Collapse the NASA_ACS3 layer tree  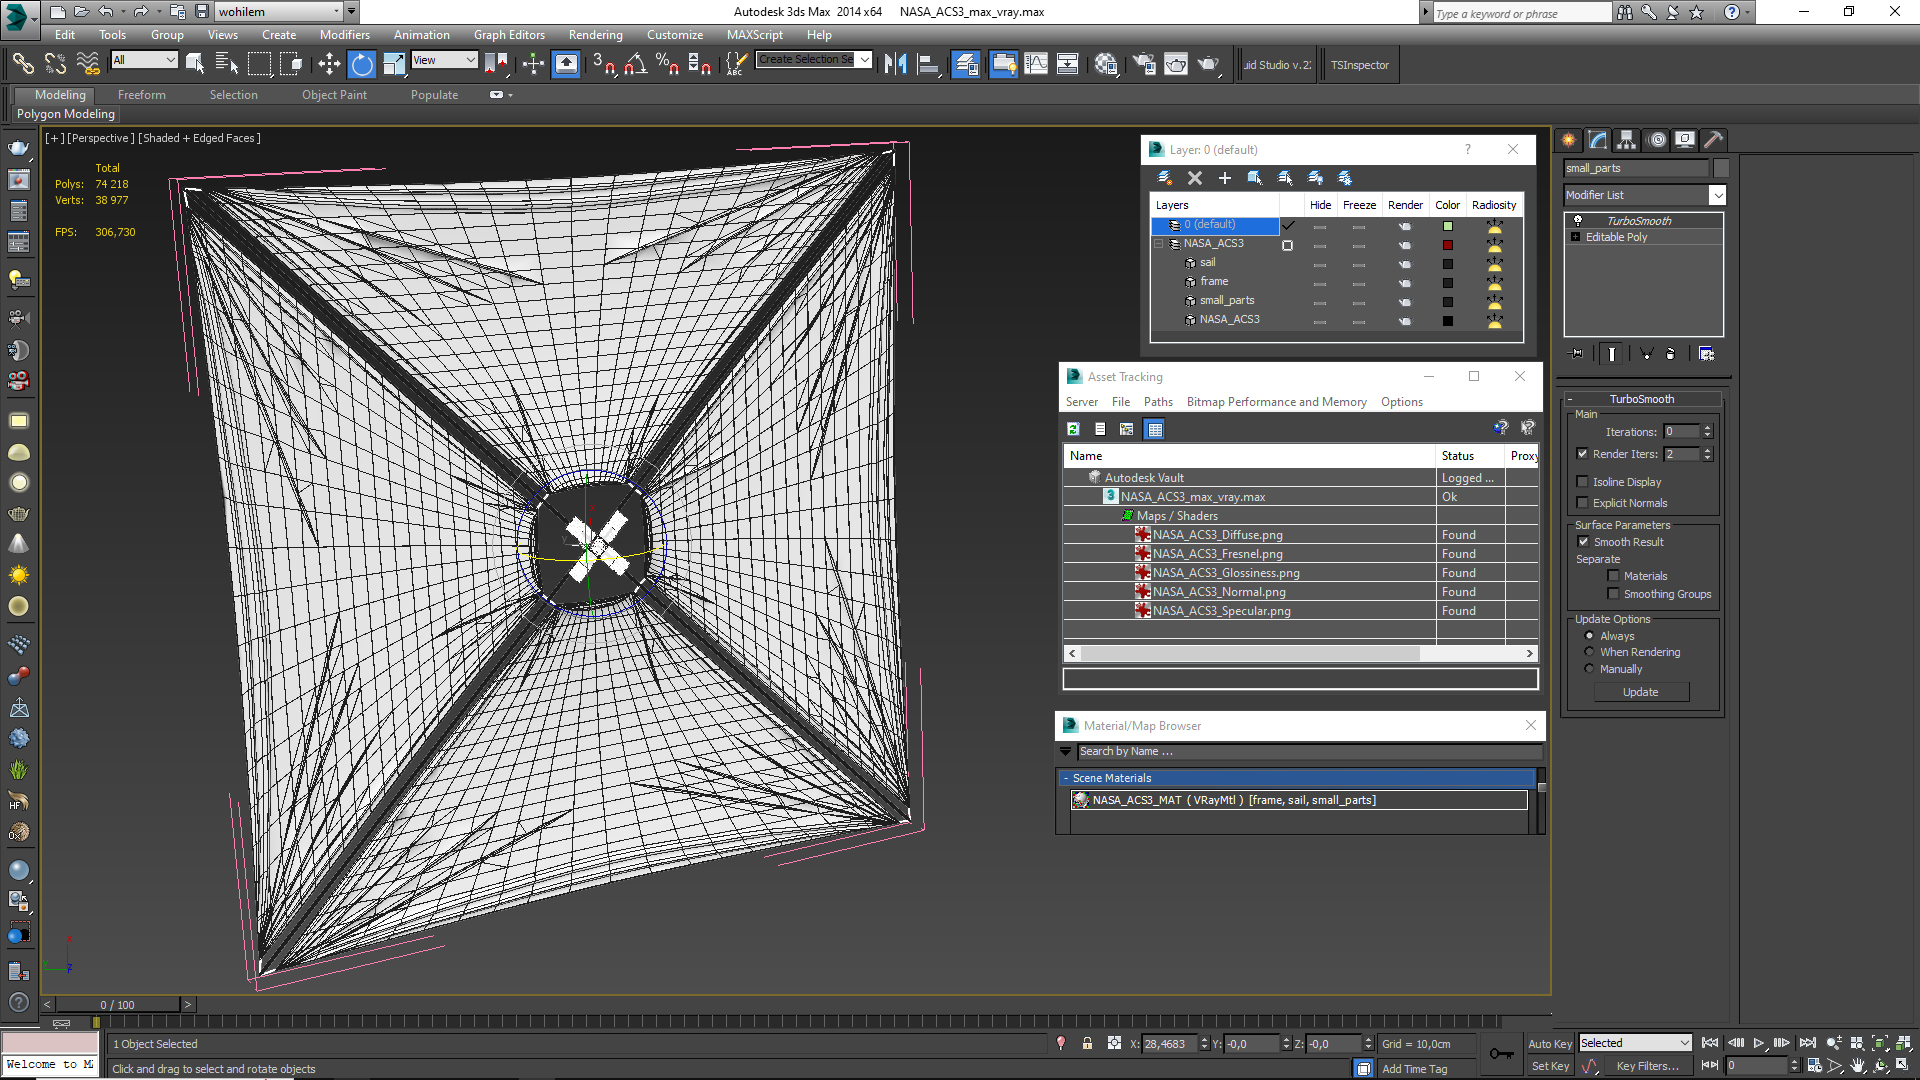[1159, 243]
